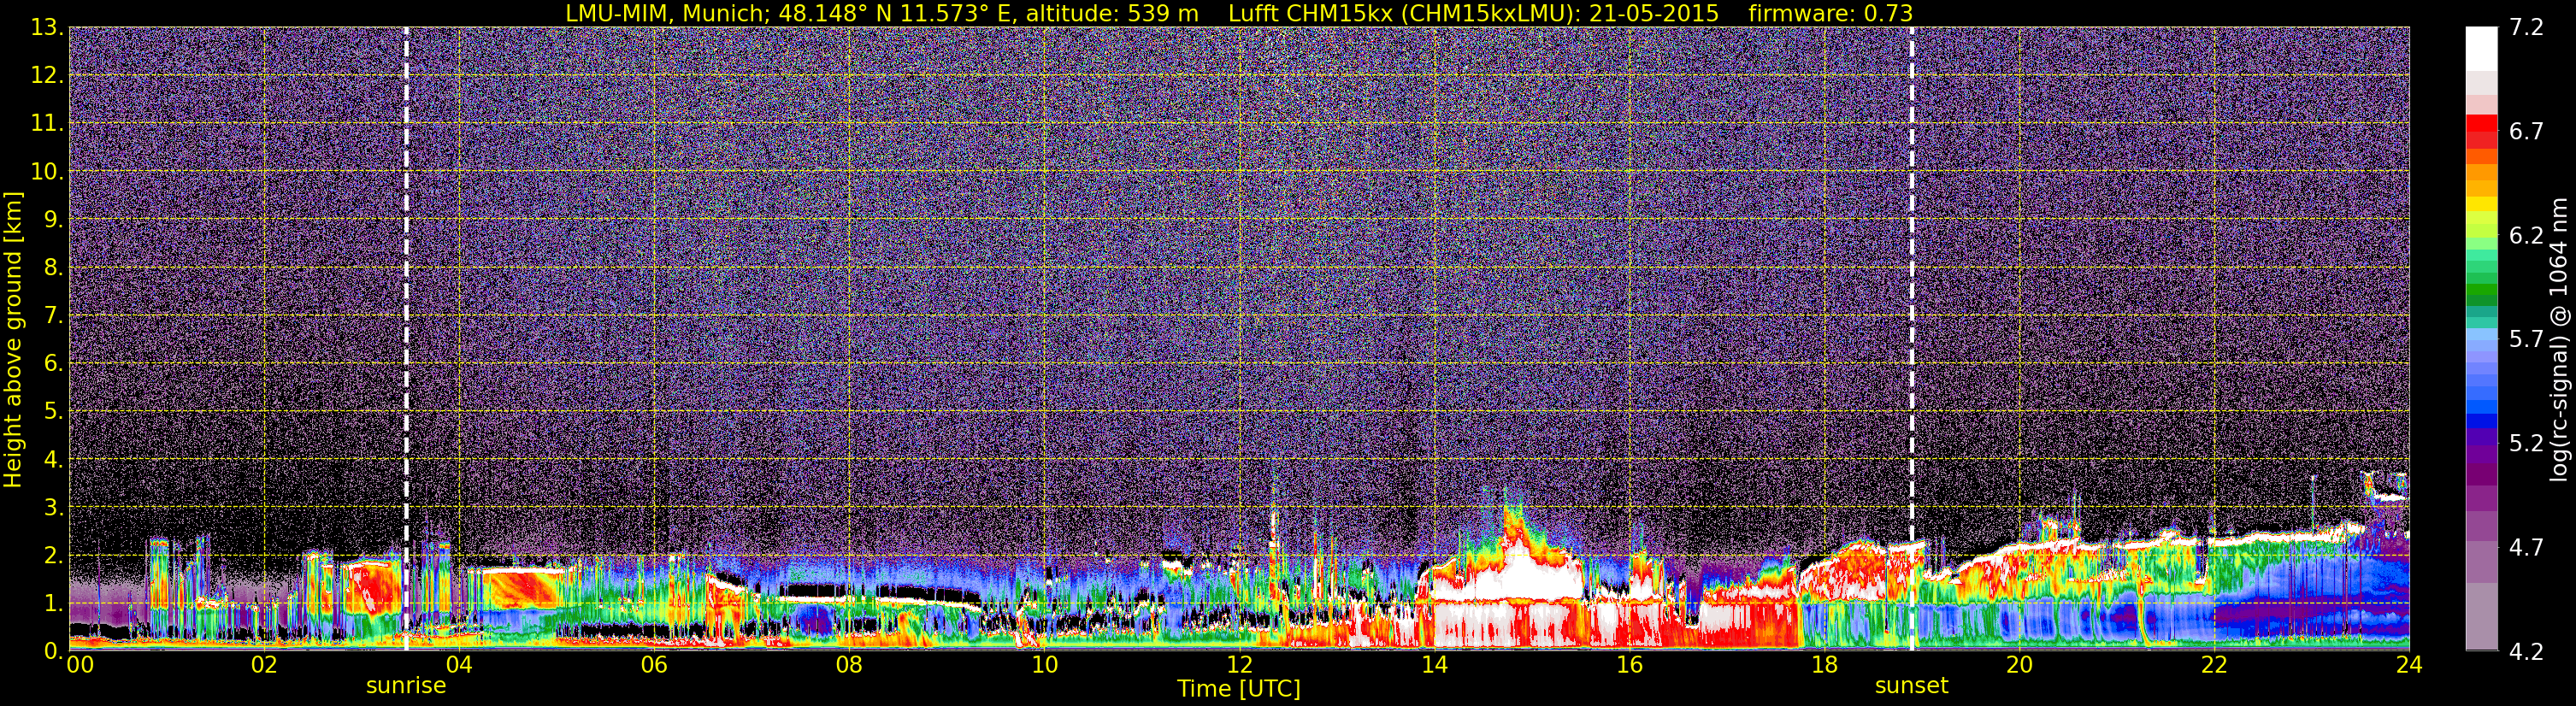
Task: Click the 06 tick label on the time axis
Action: pyautogui.click(x=653, y=665)
